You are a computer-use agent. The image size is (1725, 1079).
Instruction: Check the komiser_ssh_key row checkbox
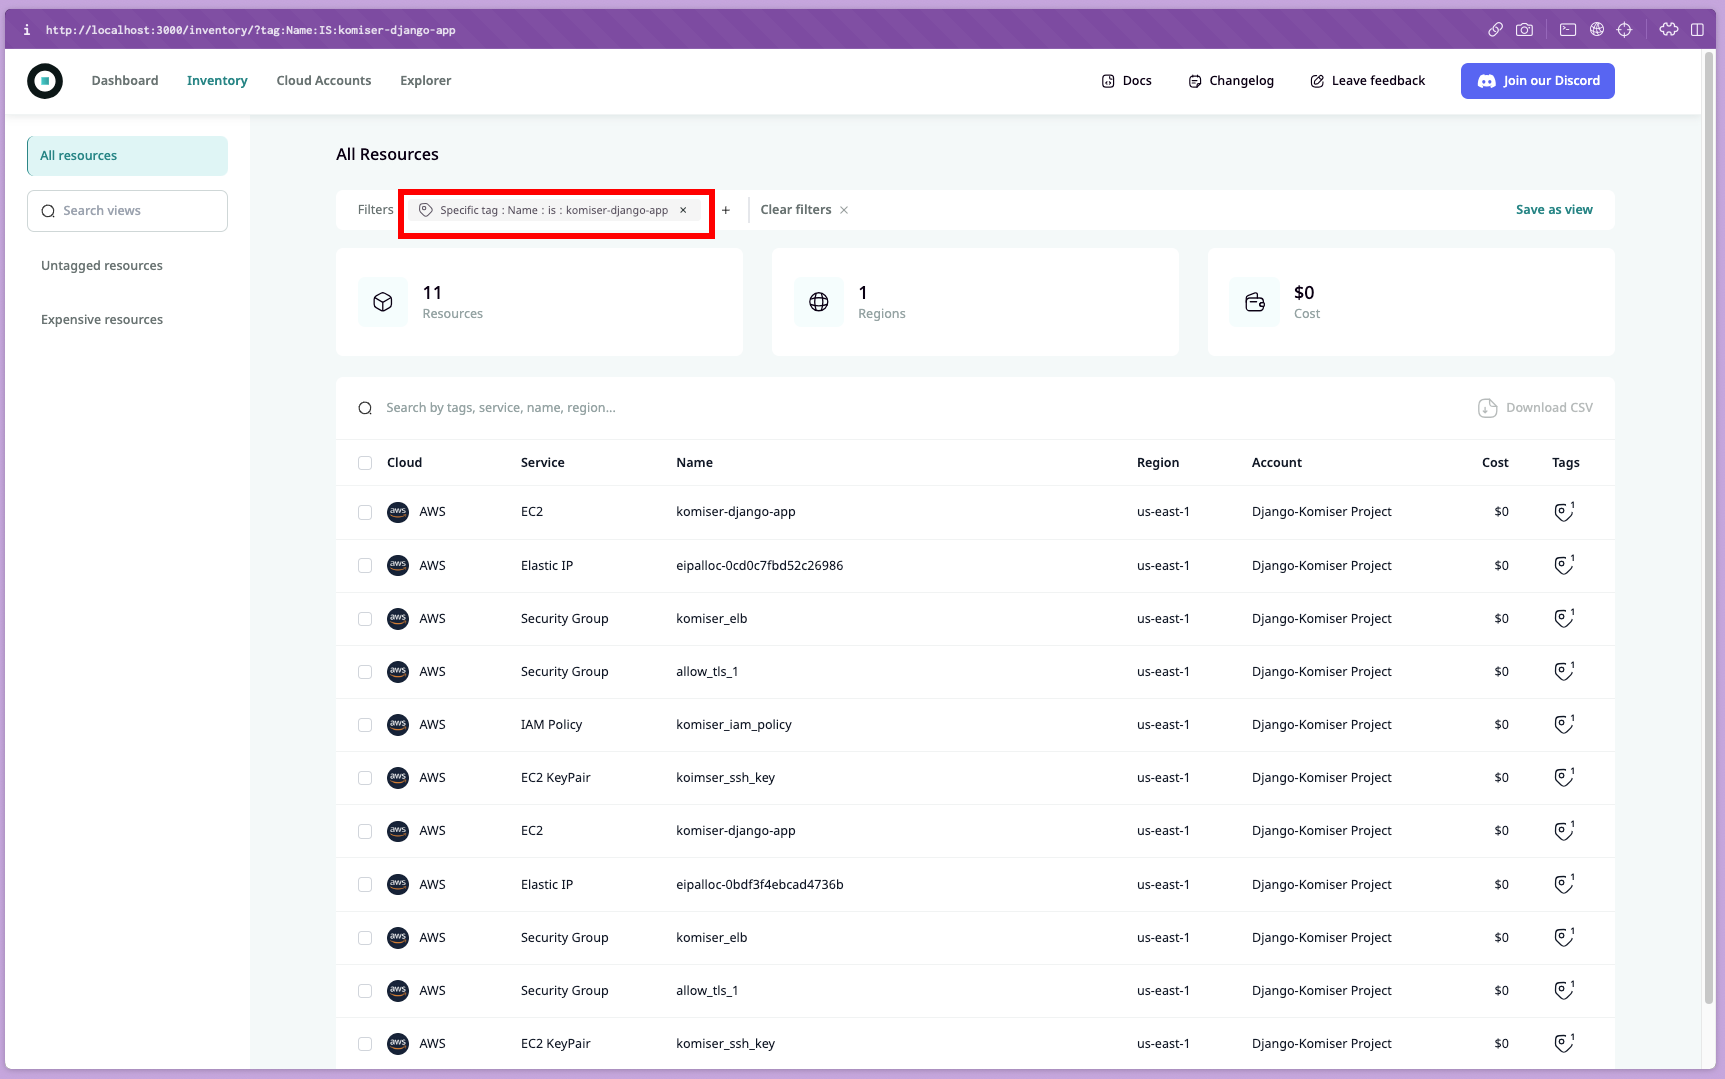[x=365, y=1044]
